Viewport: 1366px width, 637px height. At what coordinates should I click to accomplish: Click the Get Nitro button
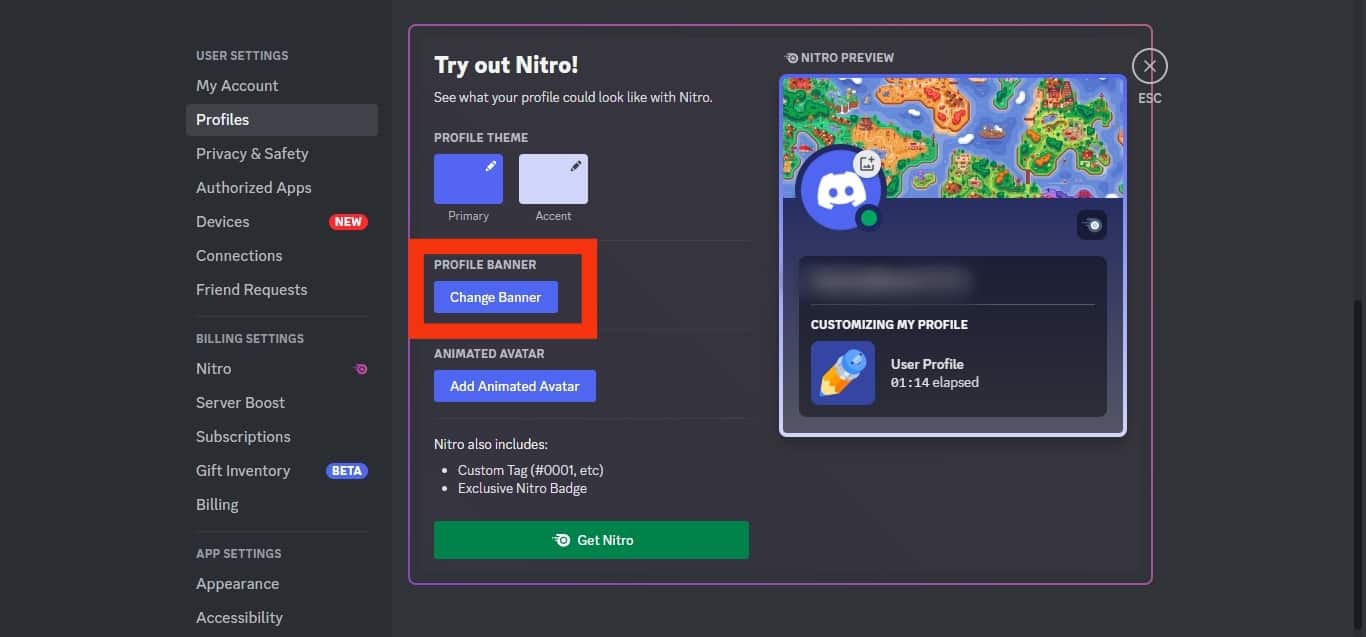[591, 539]
